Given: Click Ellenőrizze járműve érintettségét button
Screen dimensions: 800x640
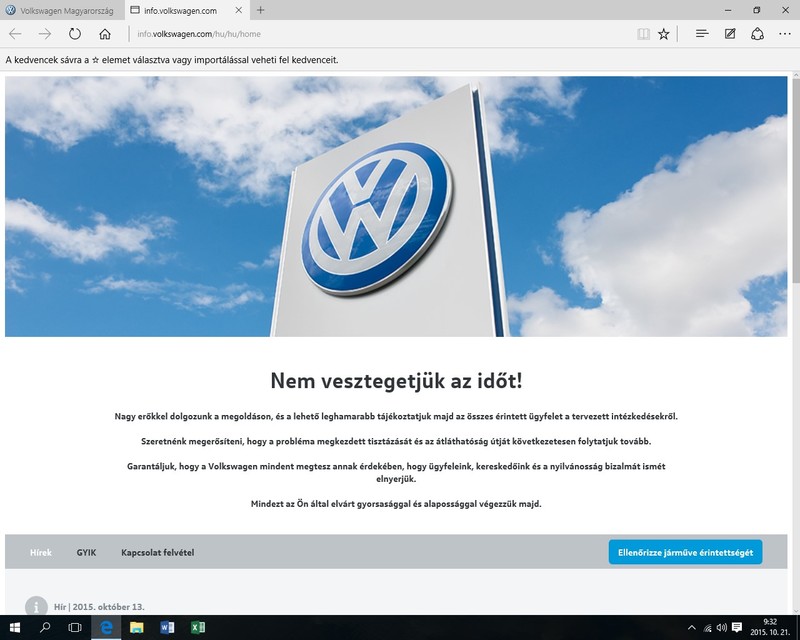Looking at the screenshot, I should (x=685, y=552).
